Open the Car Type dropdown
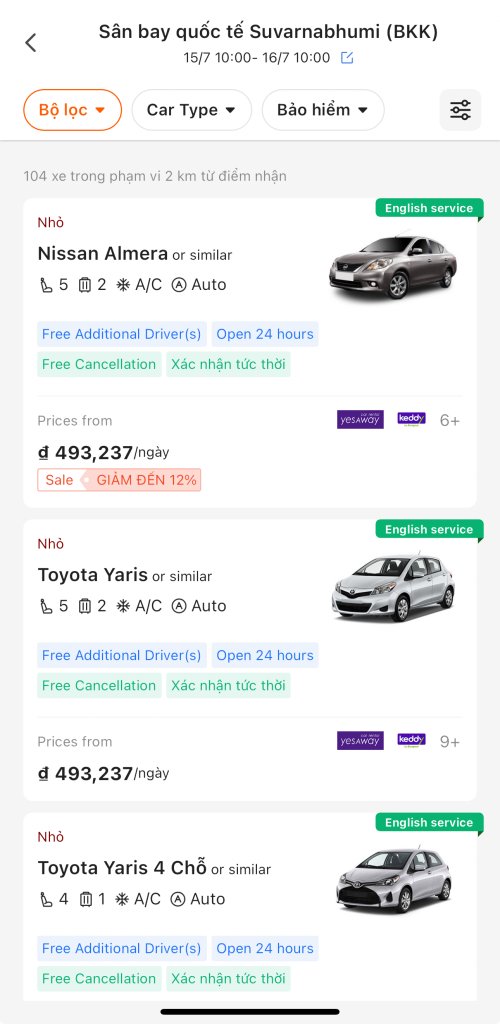The image size is (500, 1024). [191, 110]
